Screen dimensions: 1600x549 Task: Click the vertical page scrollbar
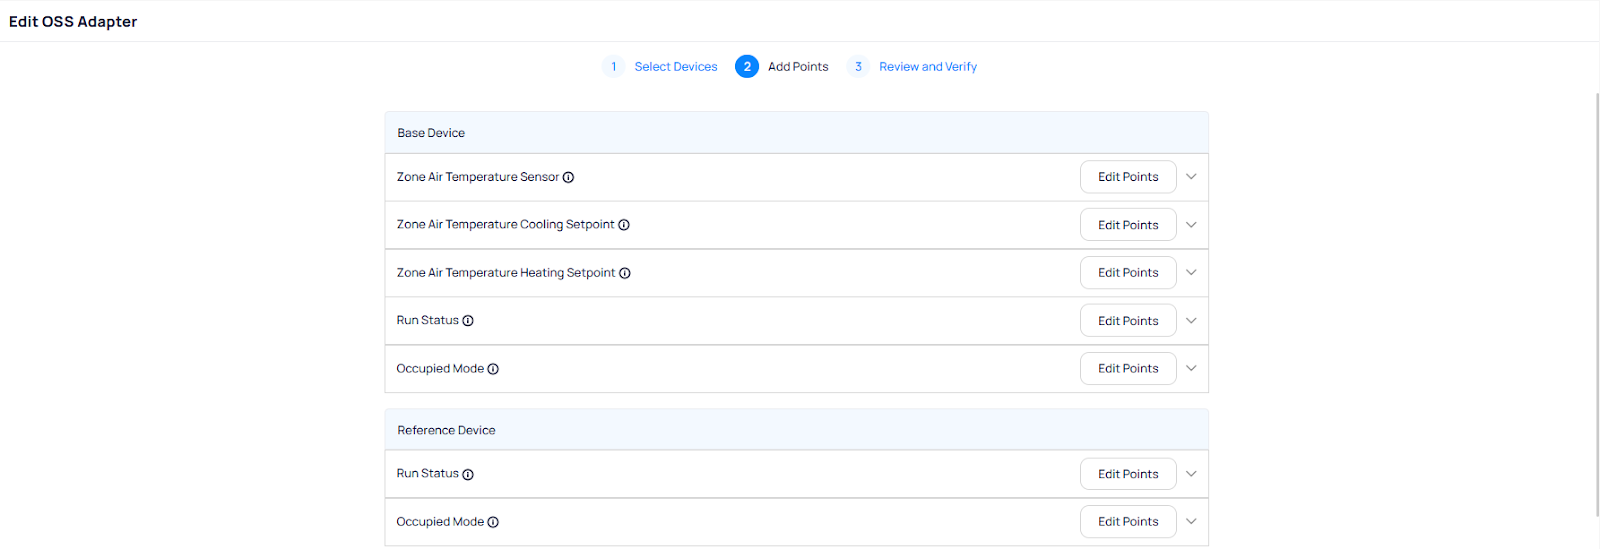(1596, 300)
